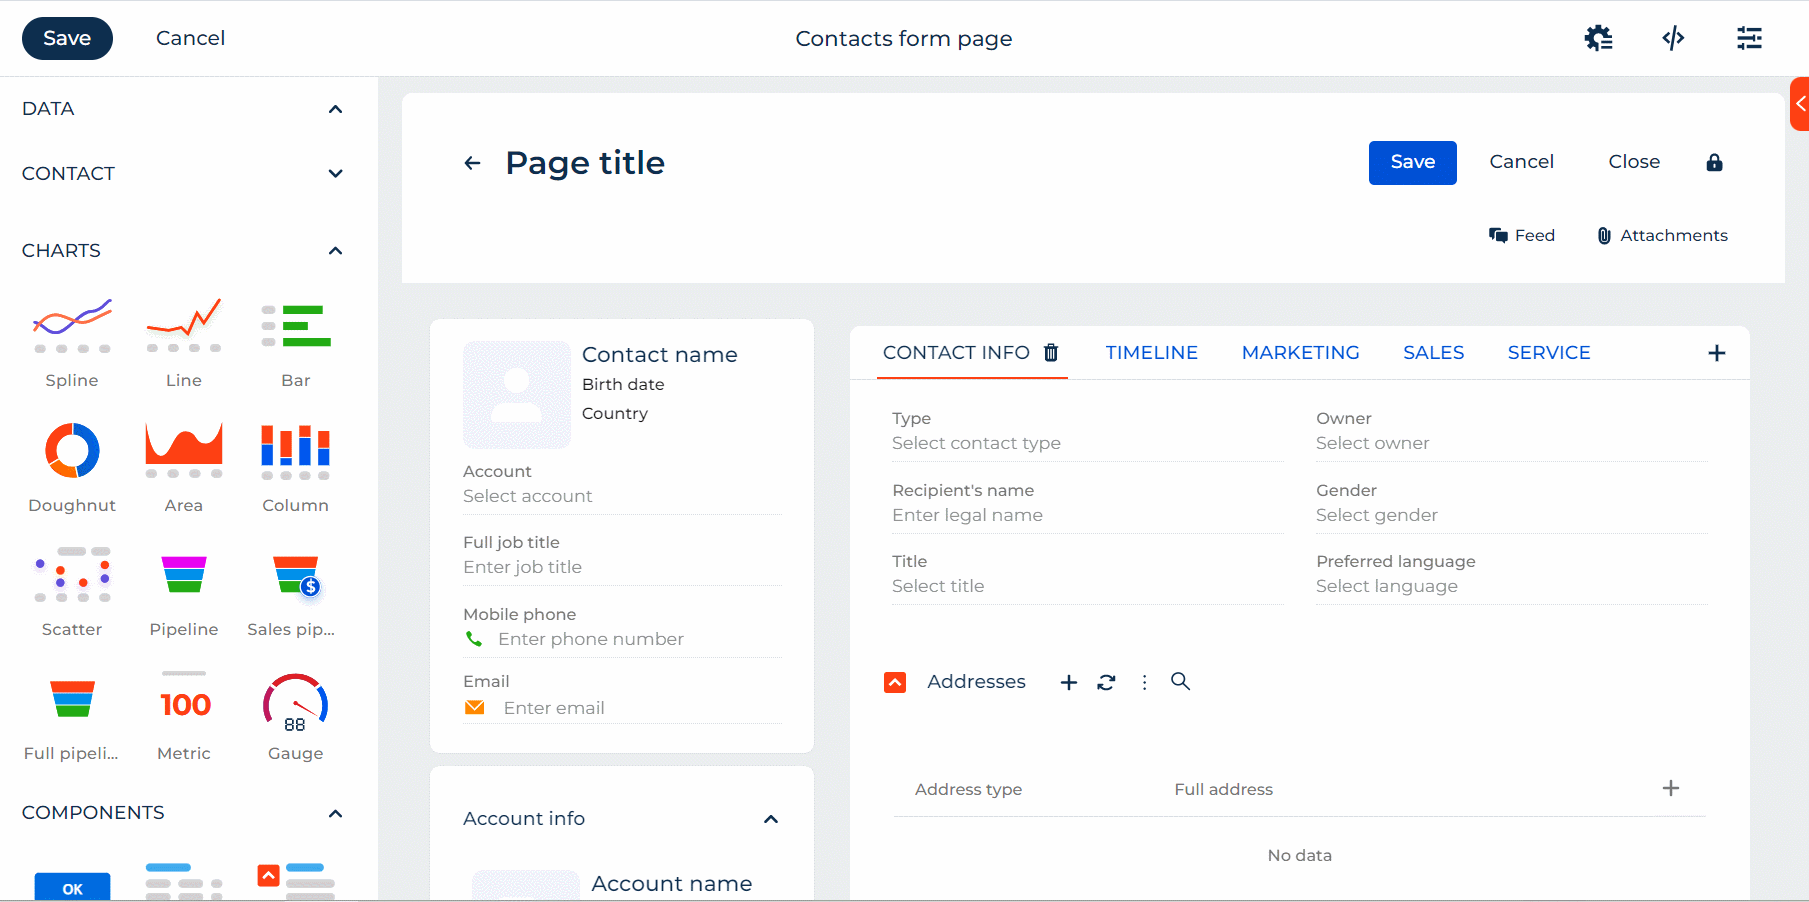Collapse the Addresses list toggle
The width and height of the screenshot is (1809, 902).
(x=895, y=682)
